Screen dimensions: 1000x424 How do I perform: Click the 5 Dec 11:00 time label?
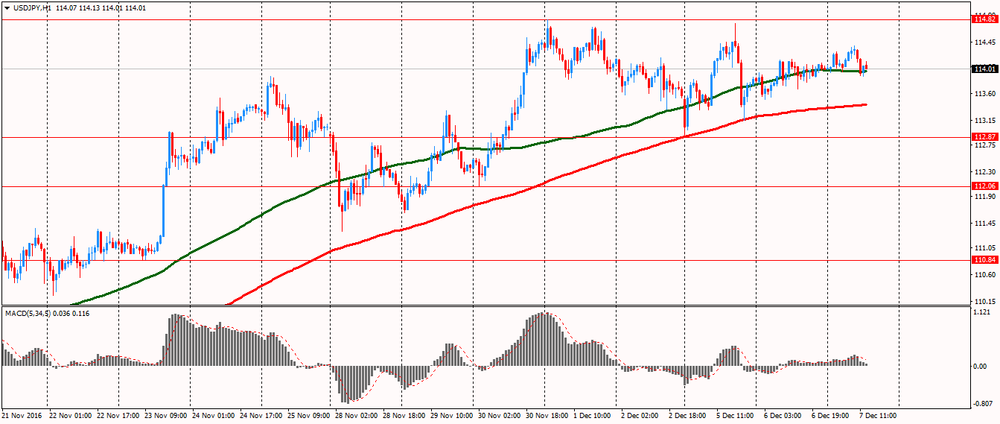pos(737,414)
